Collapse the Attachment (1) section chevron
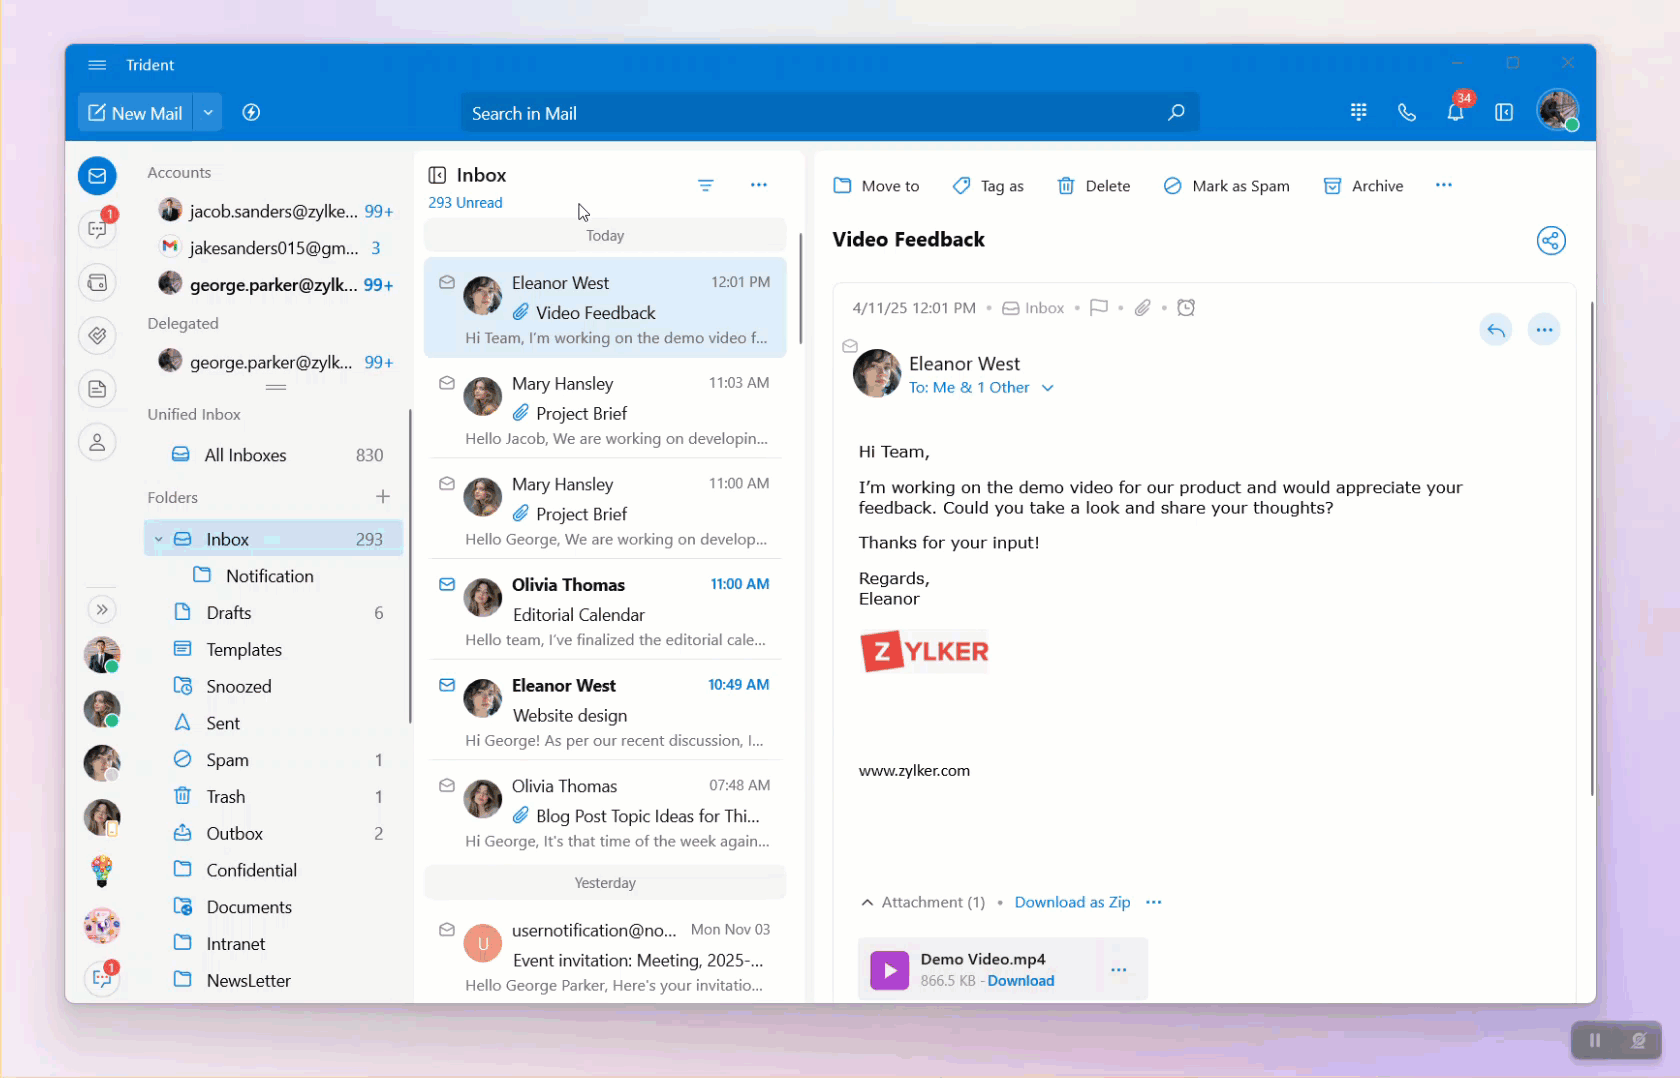The image size is (1680, 1078). tap(867, 902)
